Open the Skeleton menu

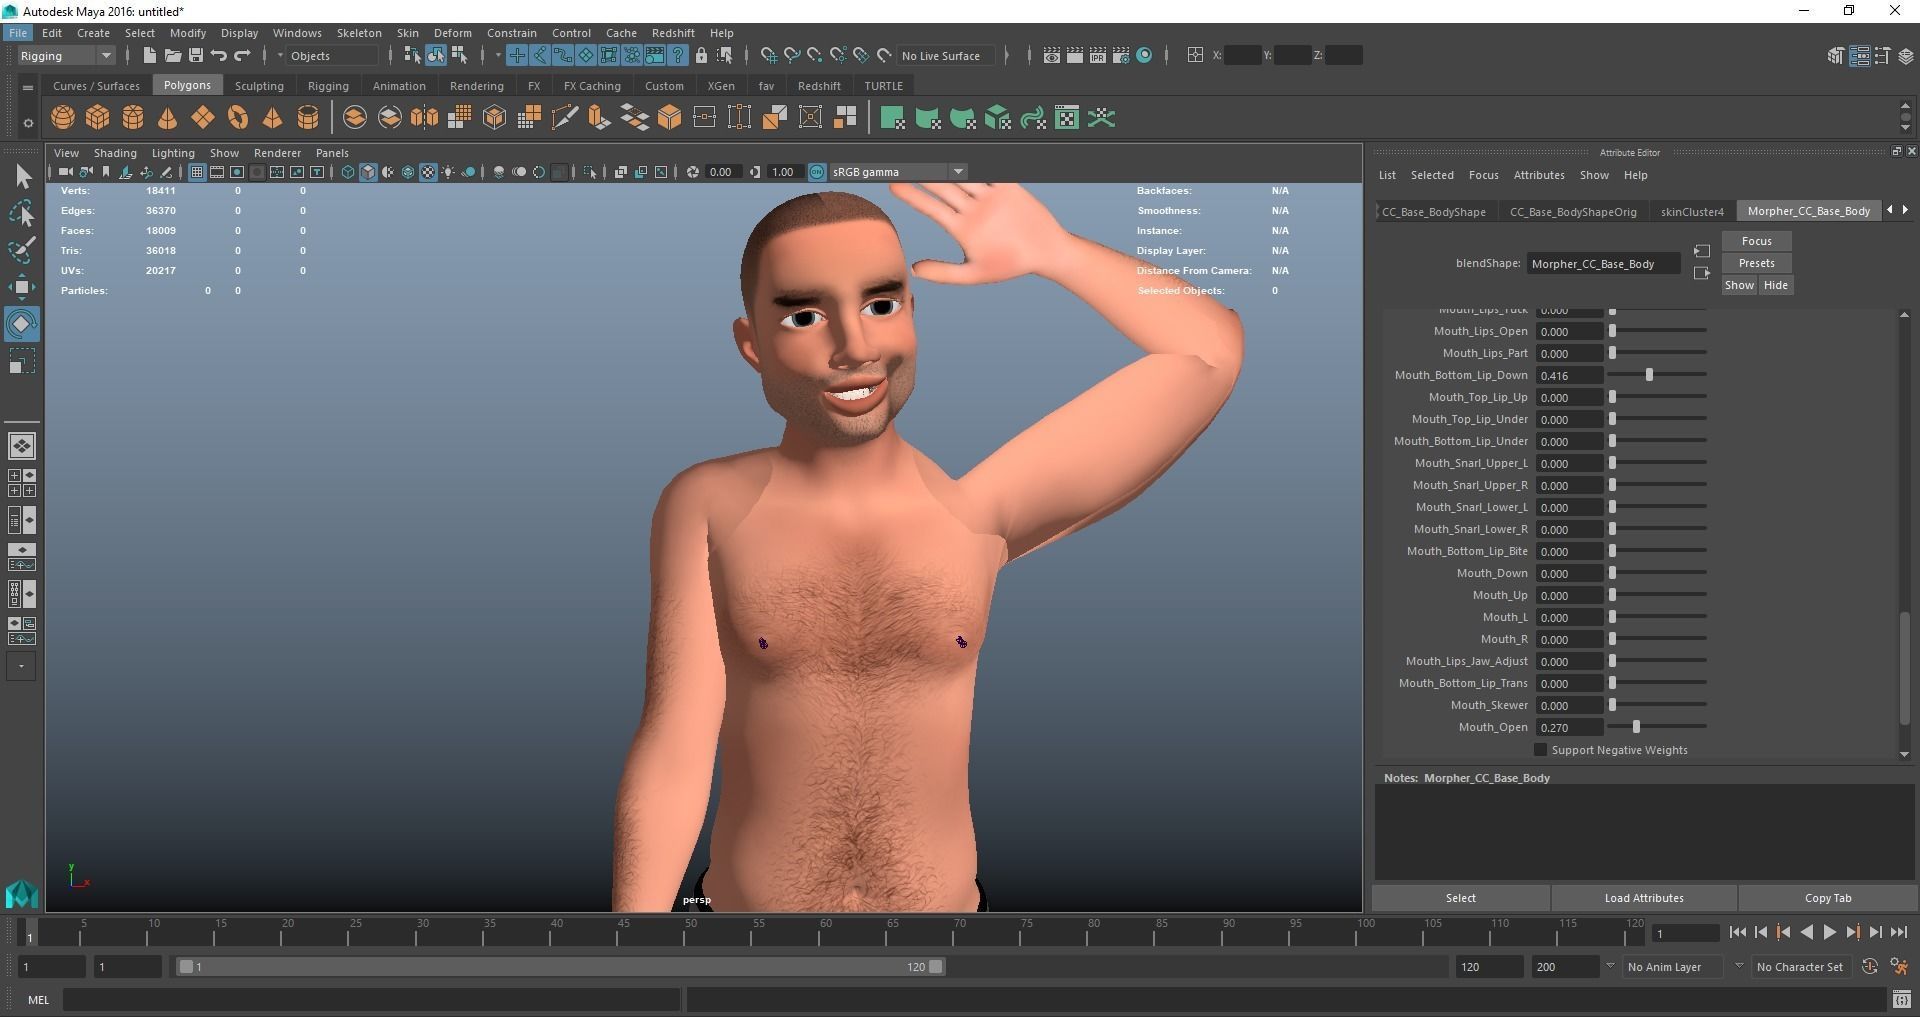(x=359, y=33)
